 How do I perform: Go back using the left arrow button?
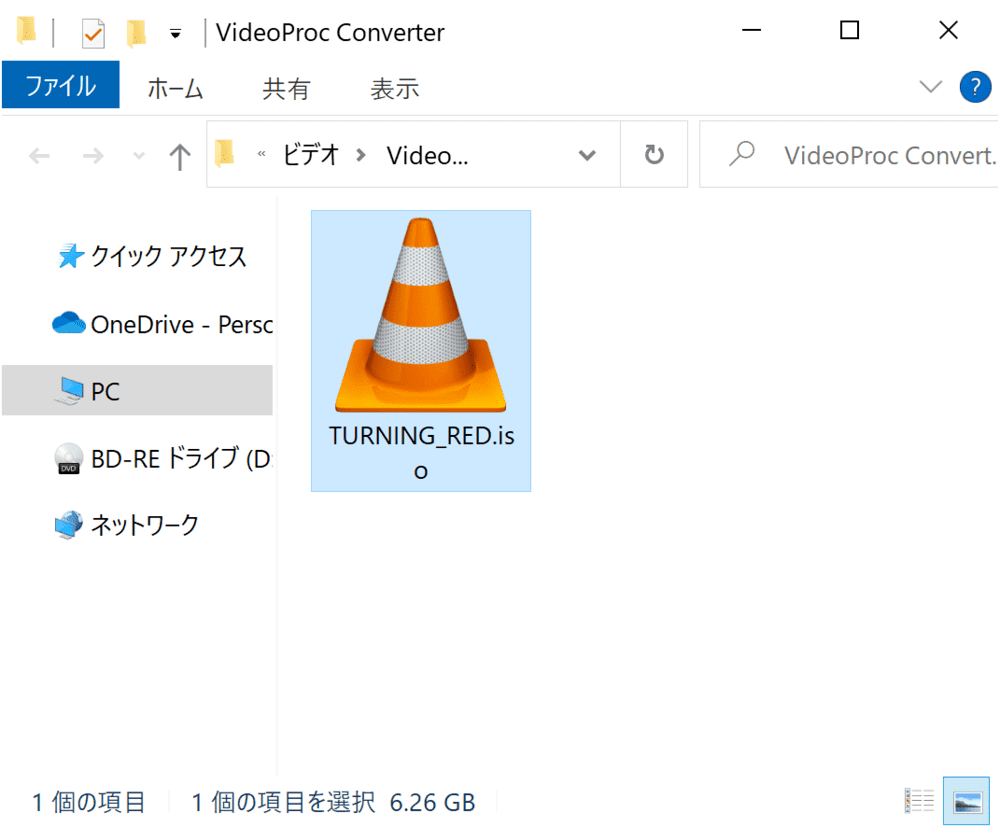pyautogui.click(x=39, y=155)
